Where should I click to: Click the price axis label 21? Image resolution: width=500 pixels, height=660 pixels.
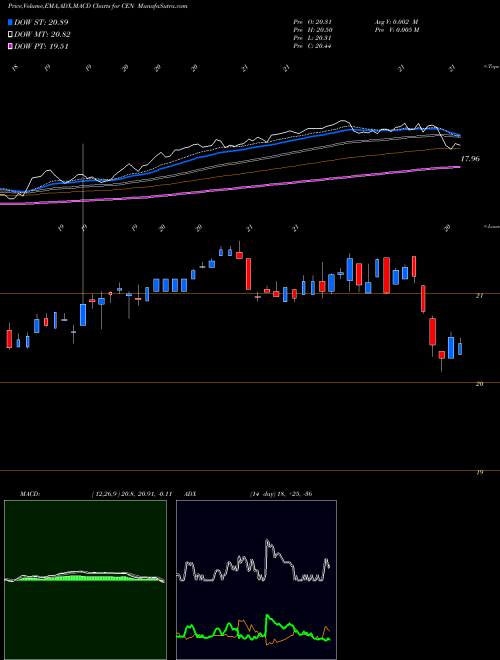[479, 296]
